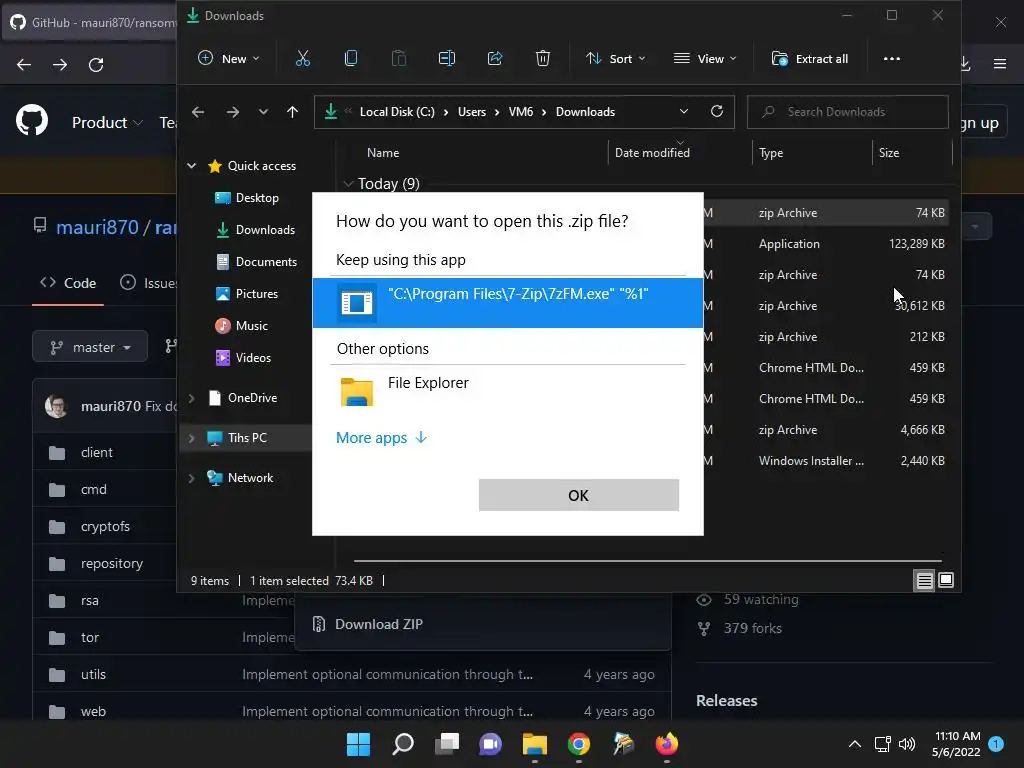Go back in File Explorer navigation
The image size is (1024, 768).
click(198, 112)
